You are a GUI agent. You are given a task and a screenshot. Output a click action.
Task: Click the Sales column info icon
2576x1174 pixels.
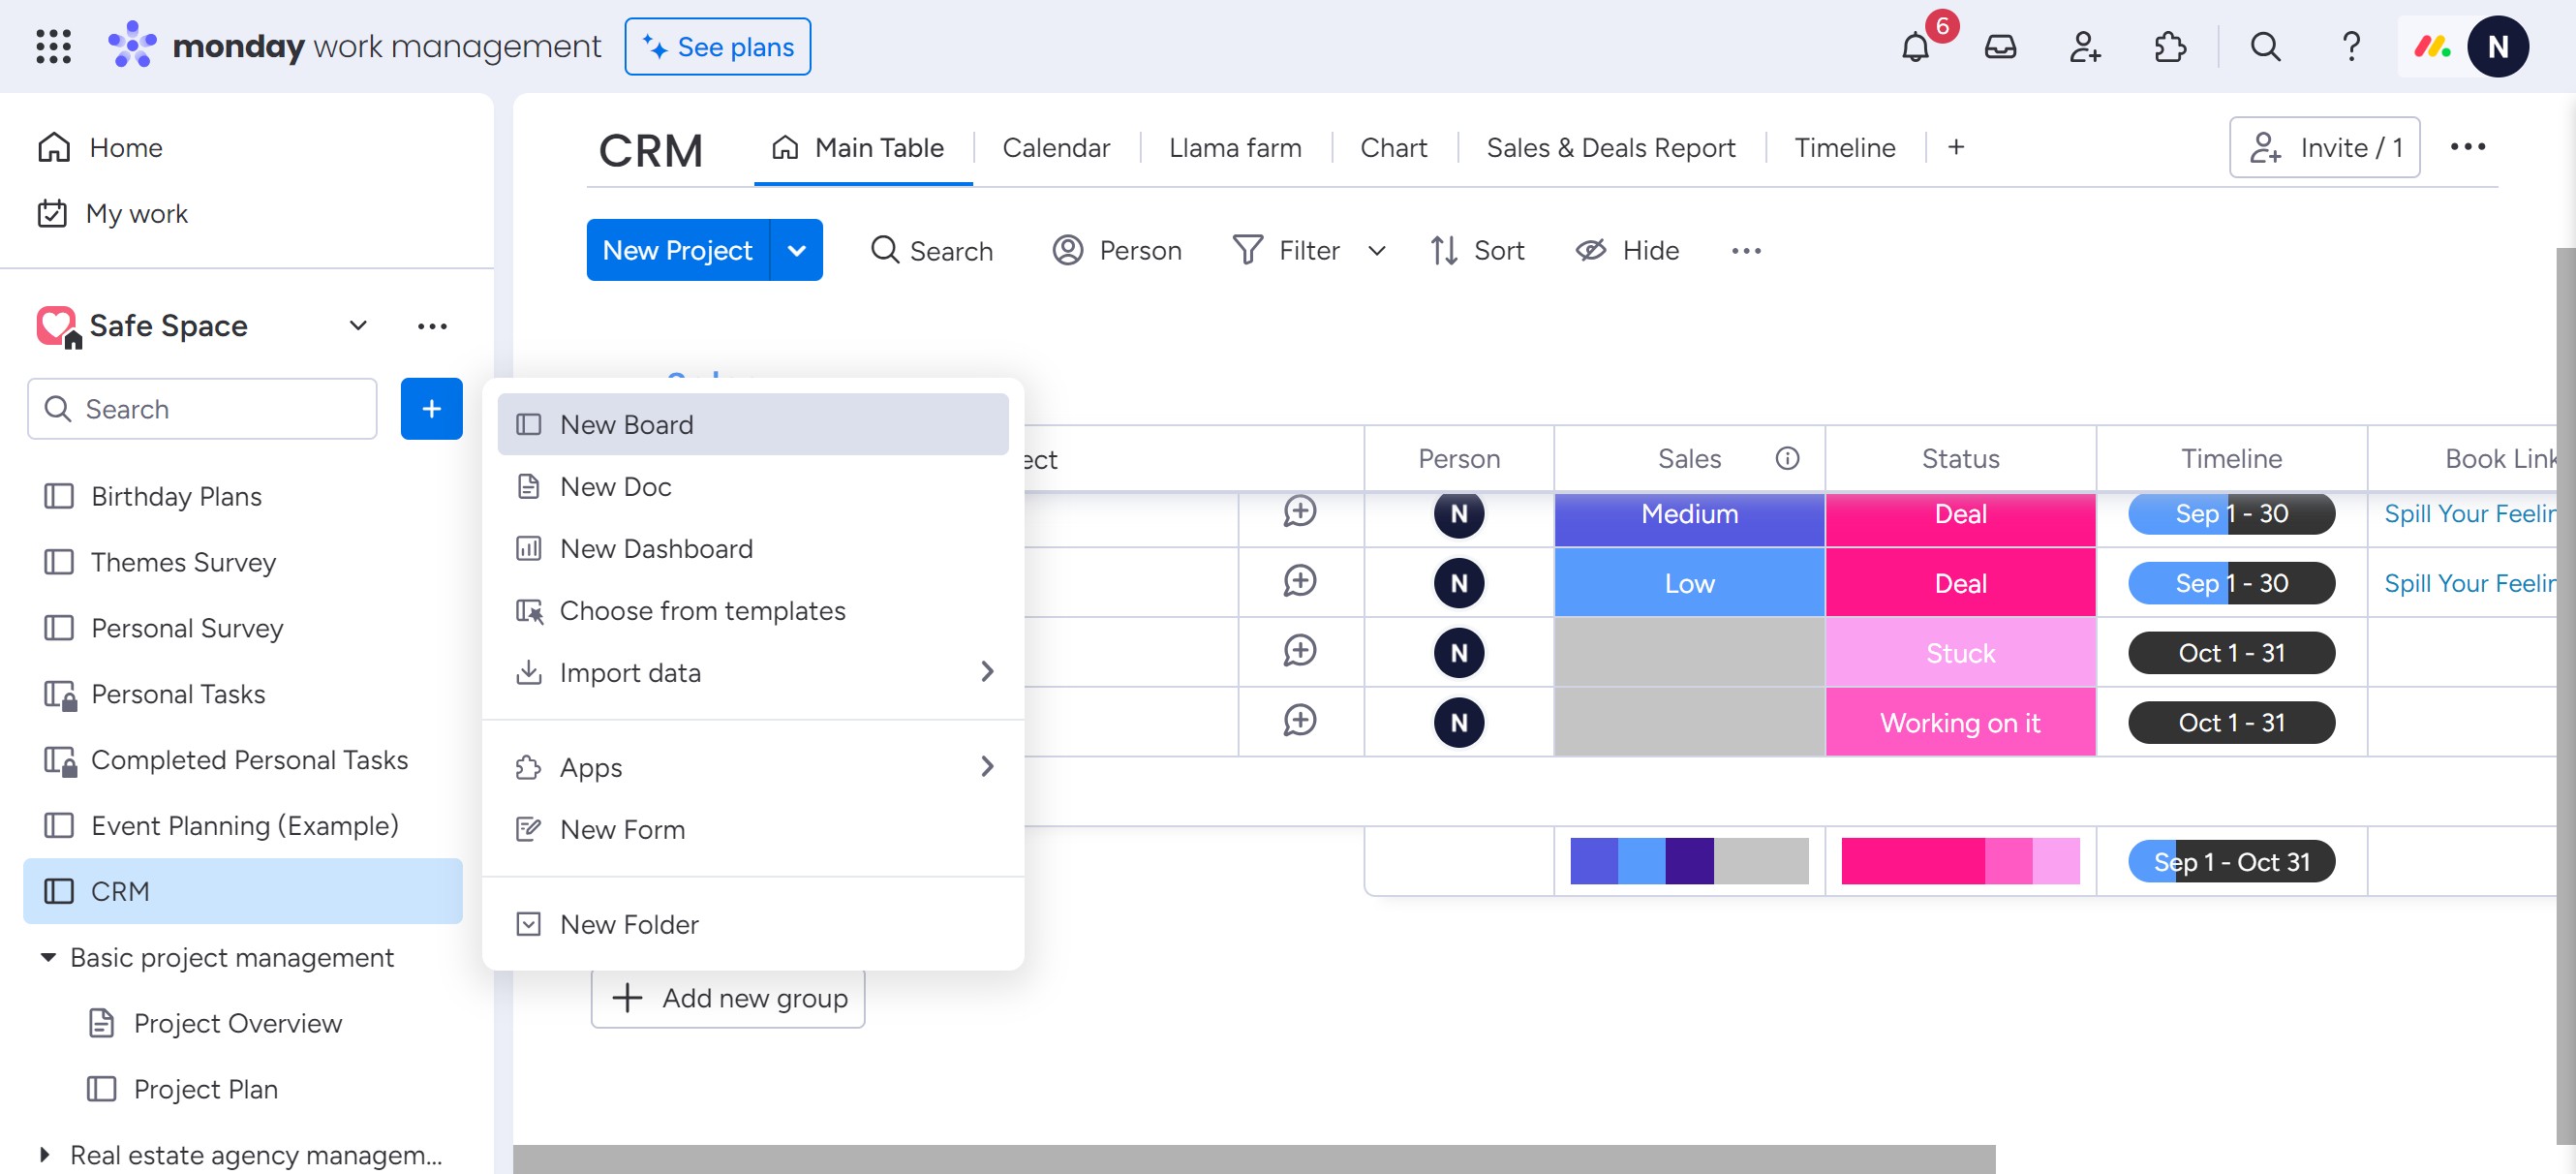point(1786,458)
